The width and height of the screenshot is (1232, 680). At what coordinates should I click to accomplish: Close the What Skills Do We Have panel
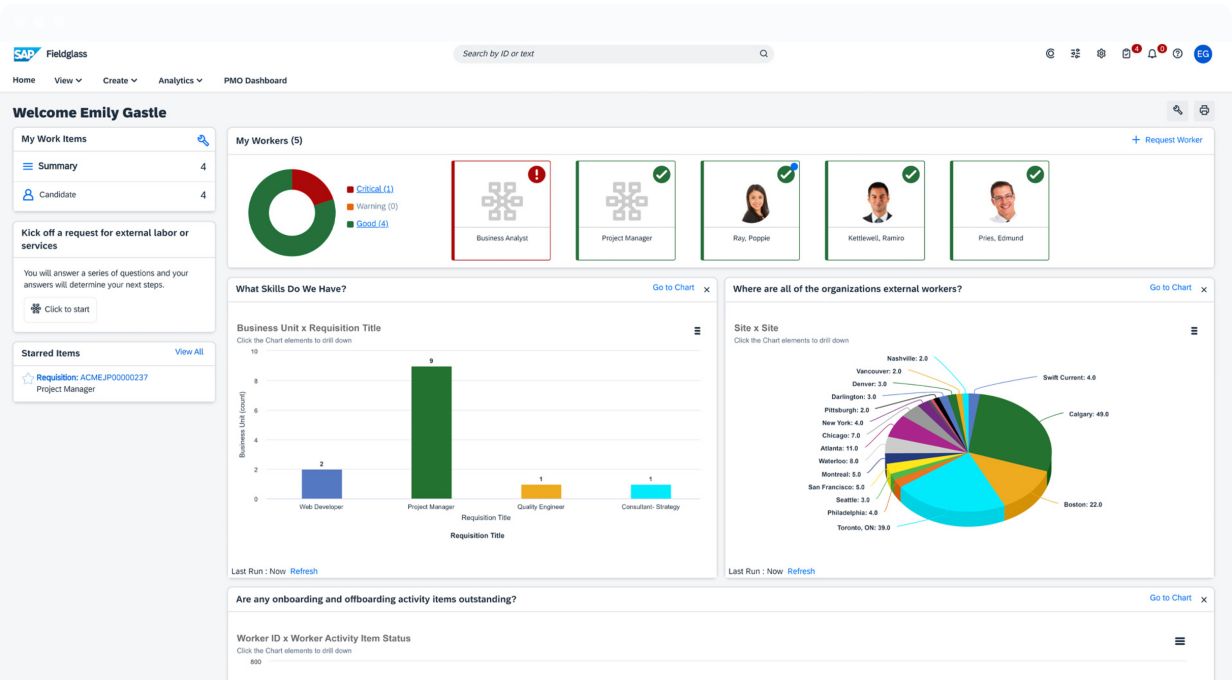707,290
